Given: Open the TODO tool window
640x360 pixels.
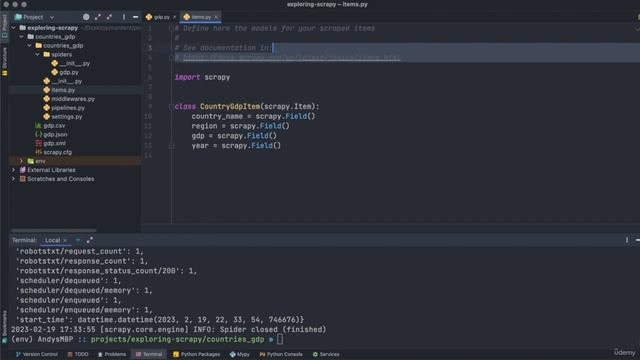Looking at the screenshot, I should [78, 354].
